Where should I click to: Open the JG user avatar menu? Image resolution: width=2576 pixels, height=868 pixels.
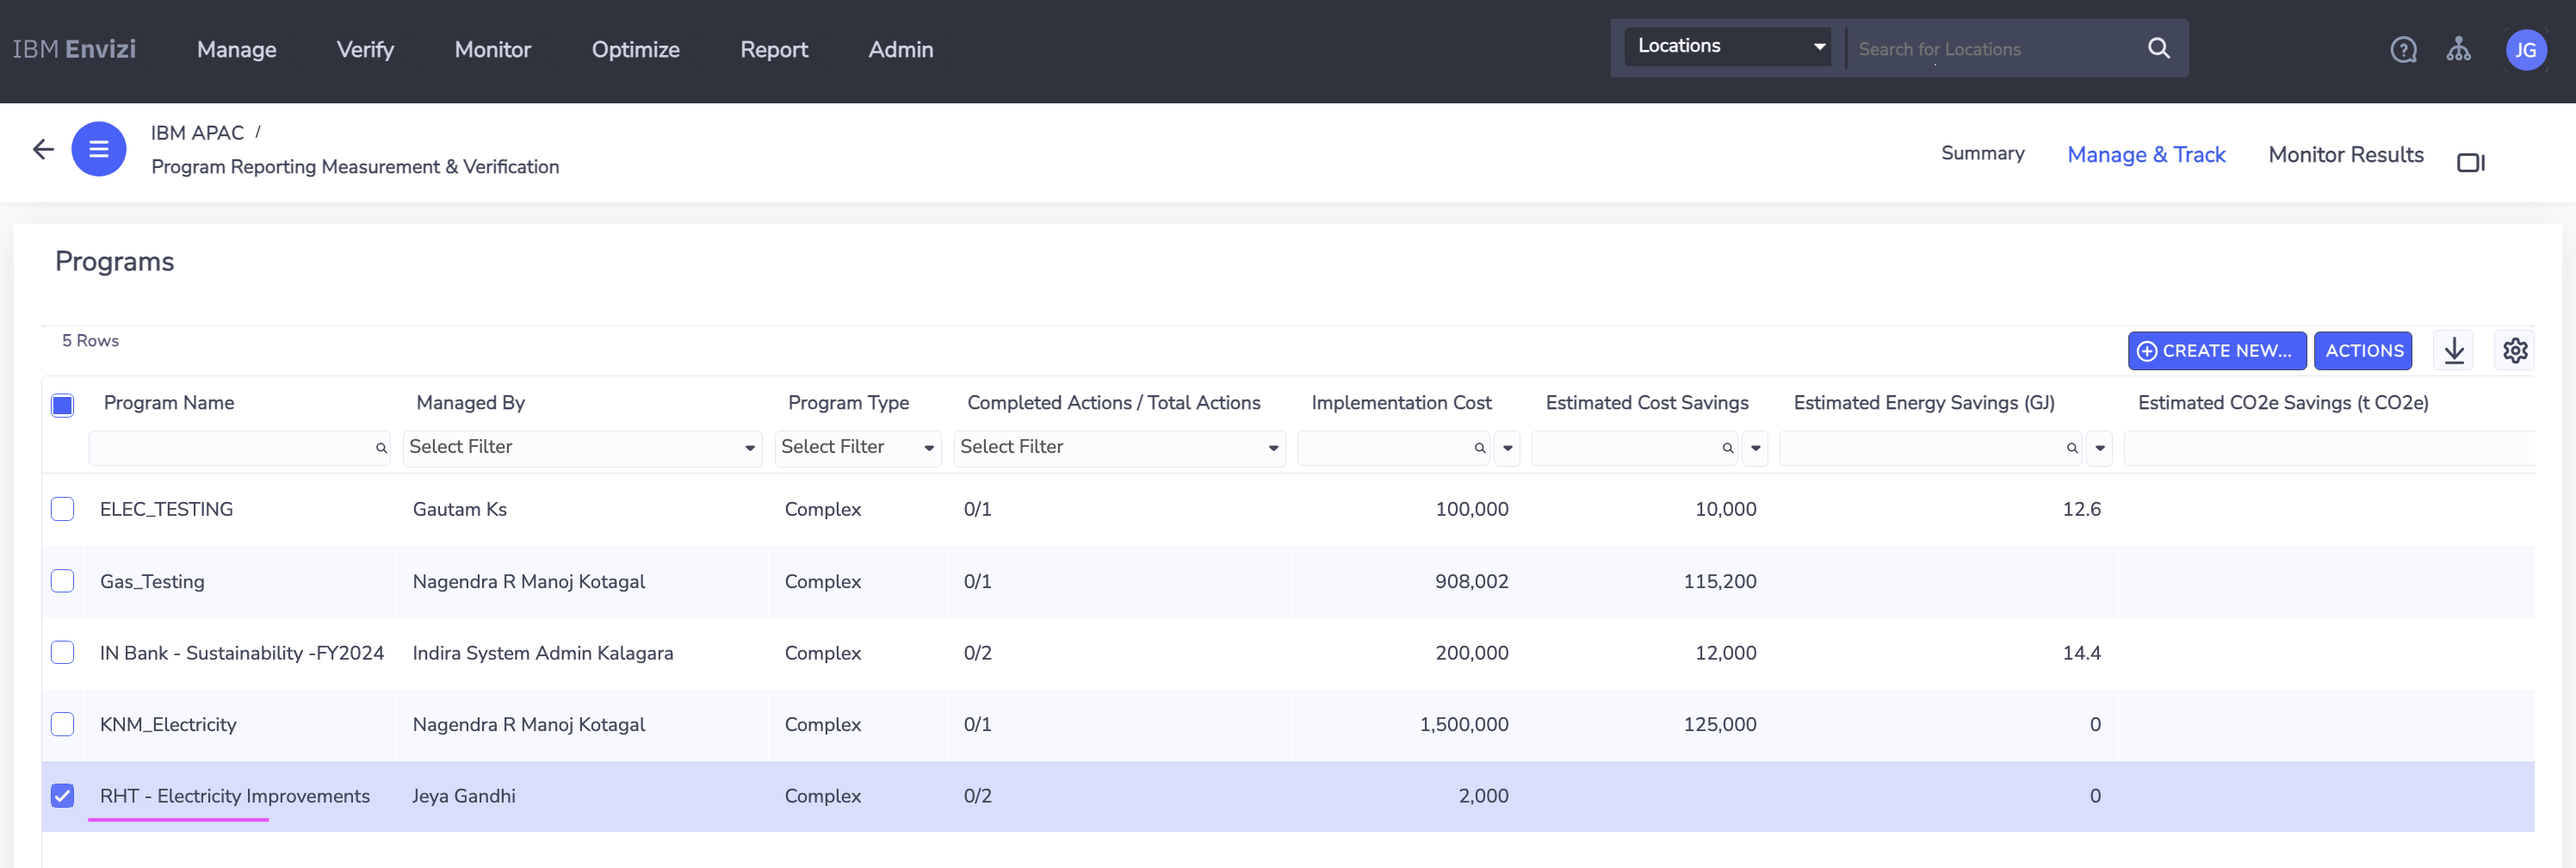click(x=2524, y=50)
